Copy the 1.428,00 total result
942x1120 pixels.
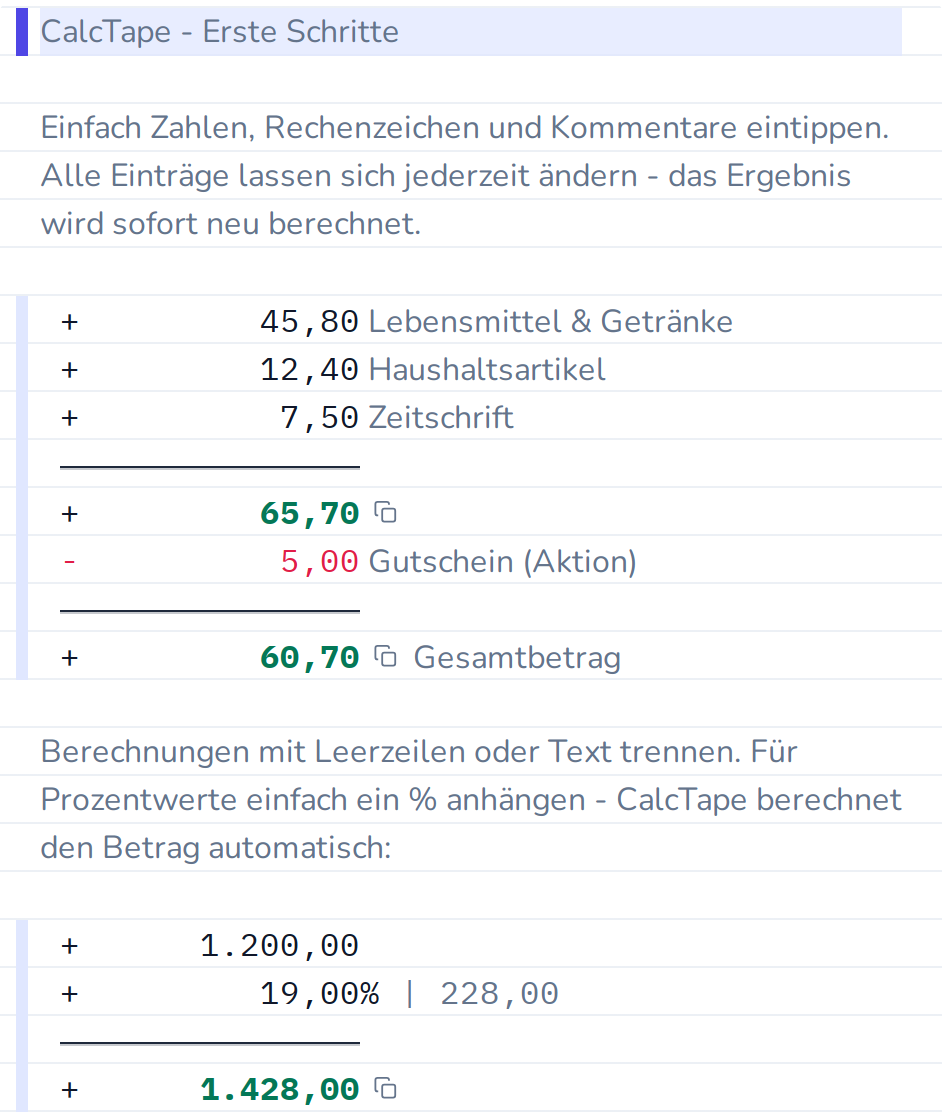[x=386, y=1088]
